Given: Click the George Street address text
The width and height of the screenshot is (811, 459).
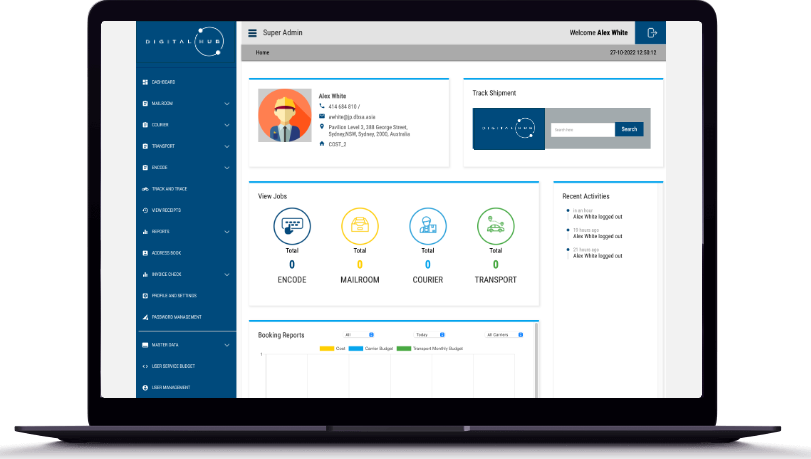Looking at the screenshot, I should (369, 130).
